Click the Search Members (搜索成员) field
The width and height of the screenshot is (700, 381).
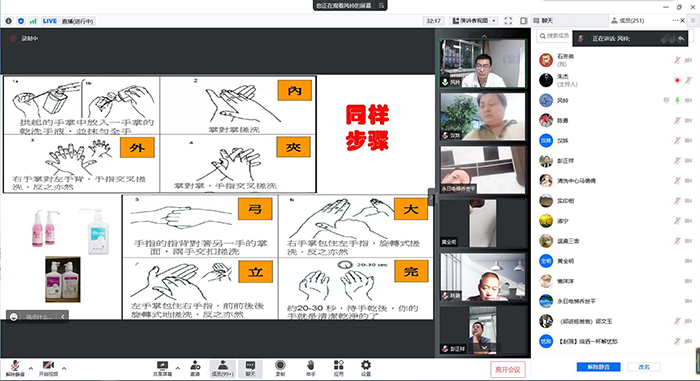click(554, 36)
